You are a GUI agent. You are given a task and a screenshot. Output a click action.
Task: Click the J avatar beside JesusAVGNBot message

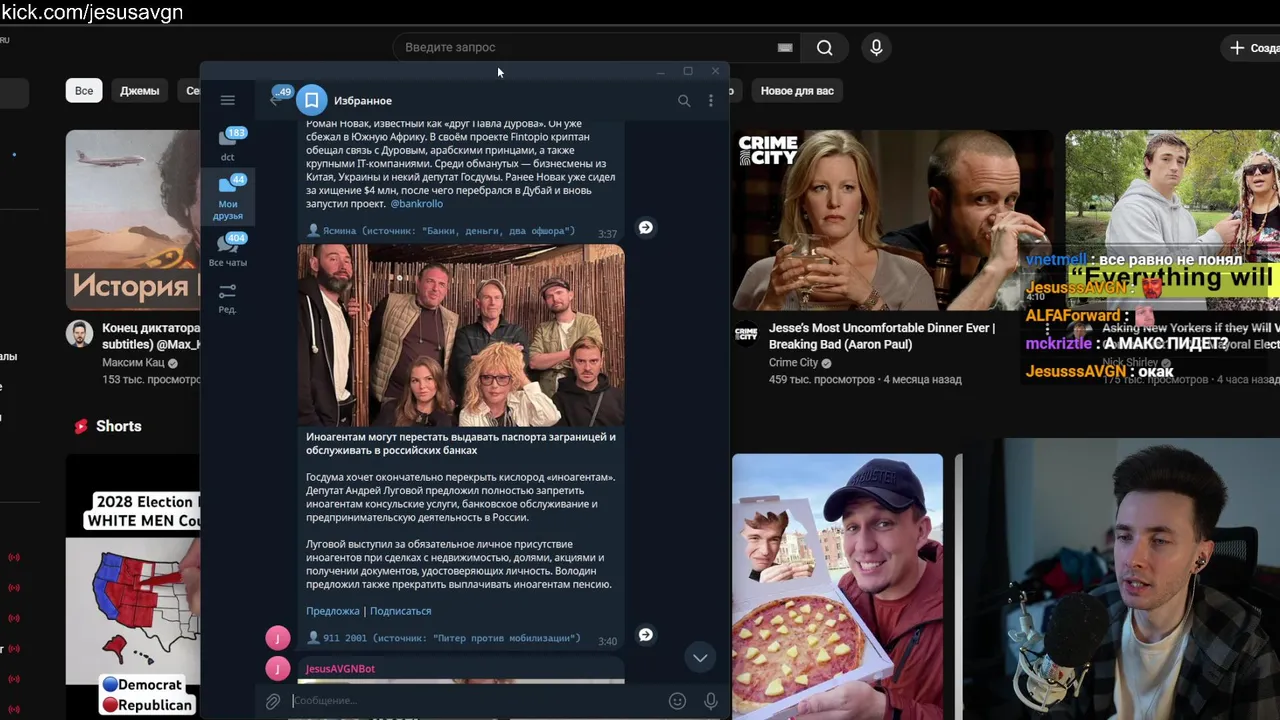278,669
